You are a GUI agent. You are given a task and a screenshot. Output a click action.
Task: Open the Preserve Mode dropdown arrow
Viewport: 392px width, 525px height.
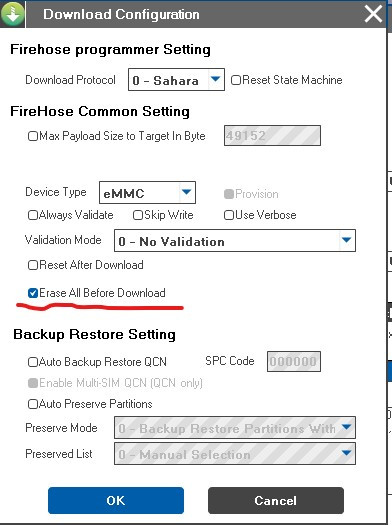(346, 427)
